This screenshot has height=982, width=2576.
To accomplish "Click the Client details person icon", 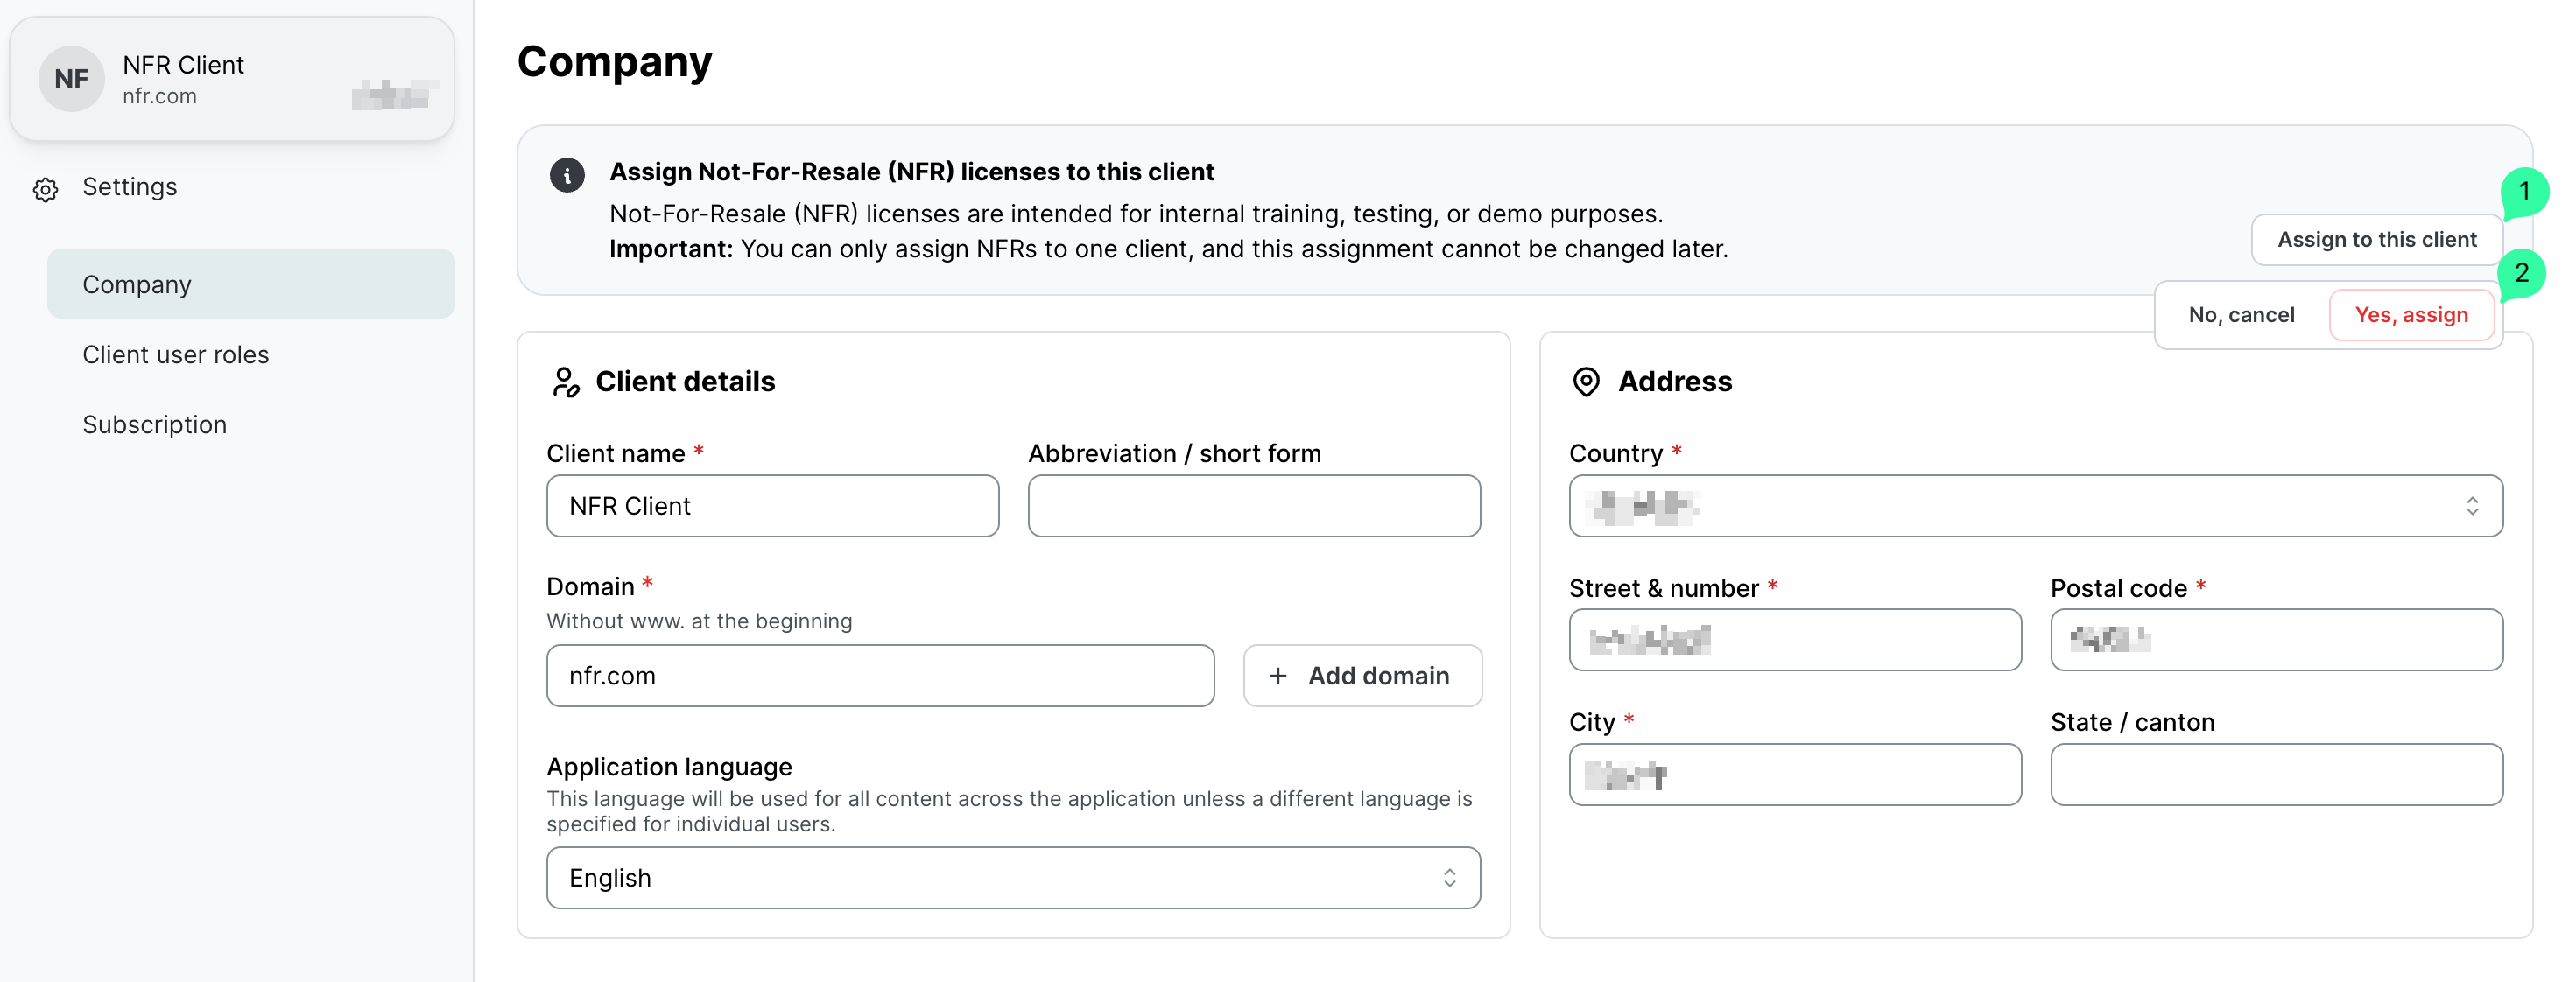I will (x=566, y=381).
